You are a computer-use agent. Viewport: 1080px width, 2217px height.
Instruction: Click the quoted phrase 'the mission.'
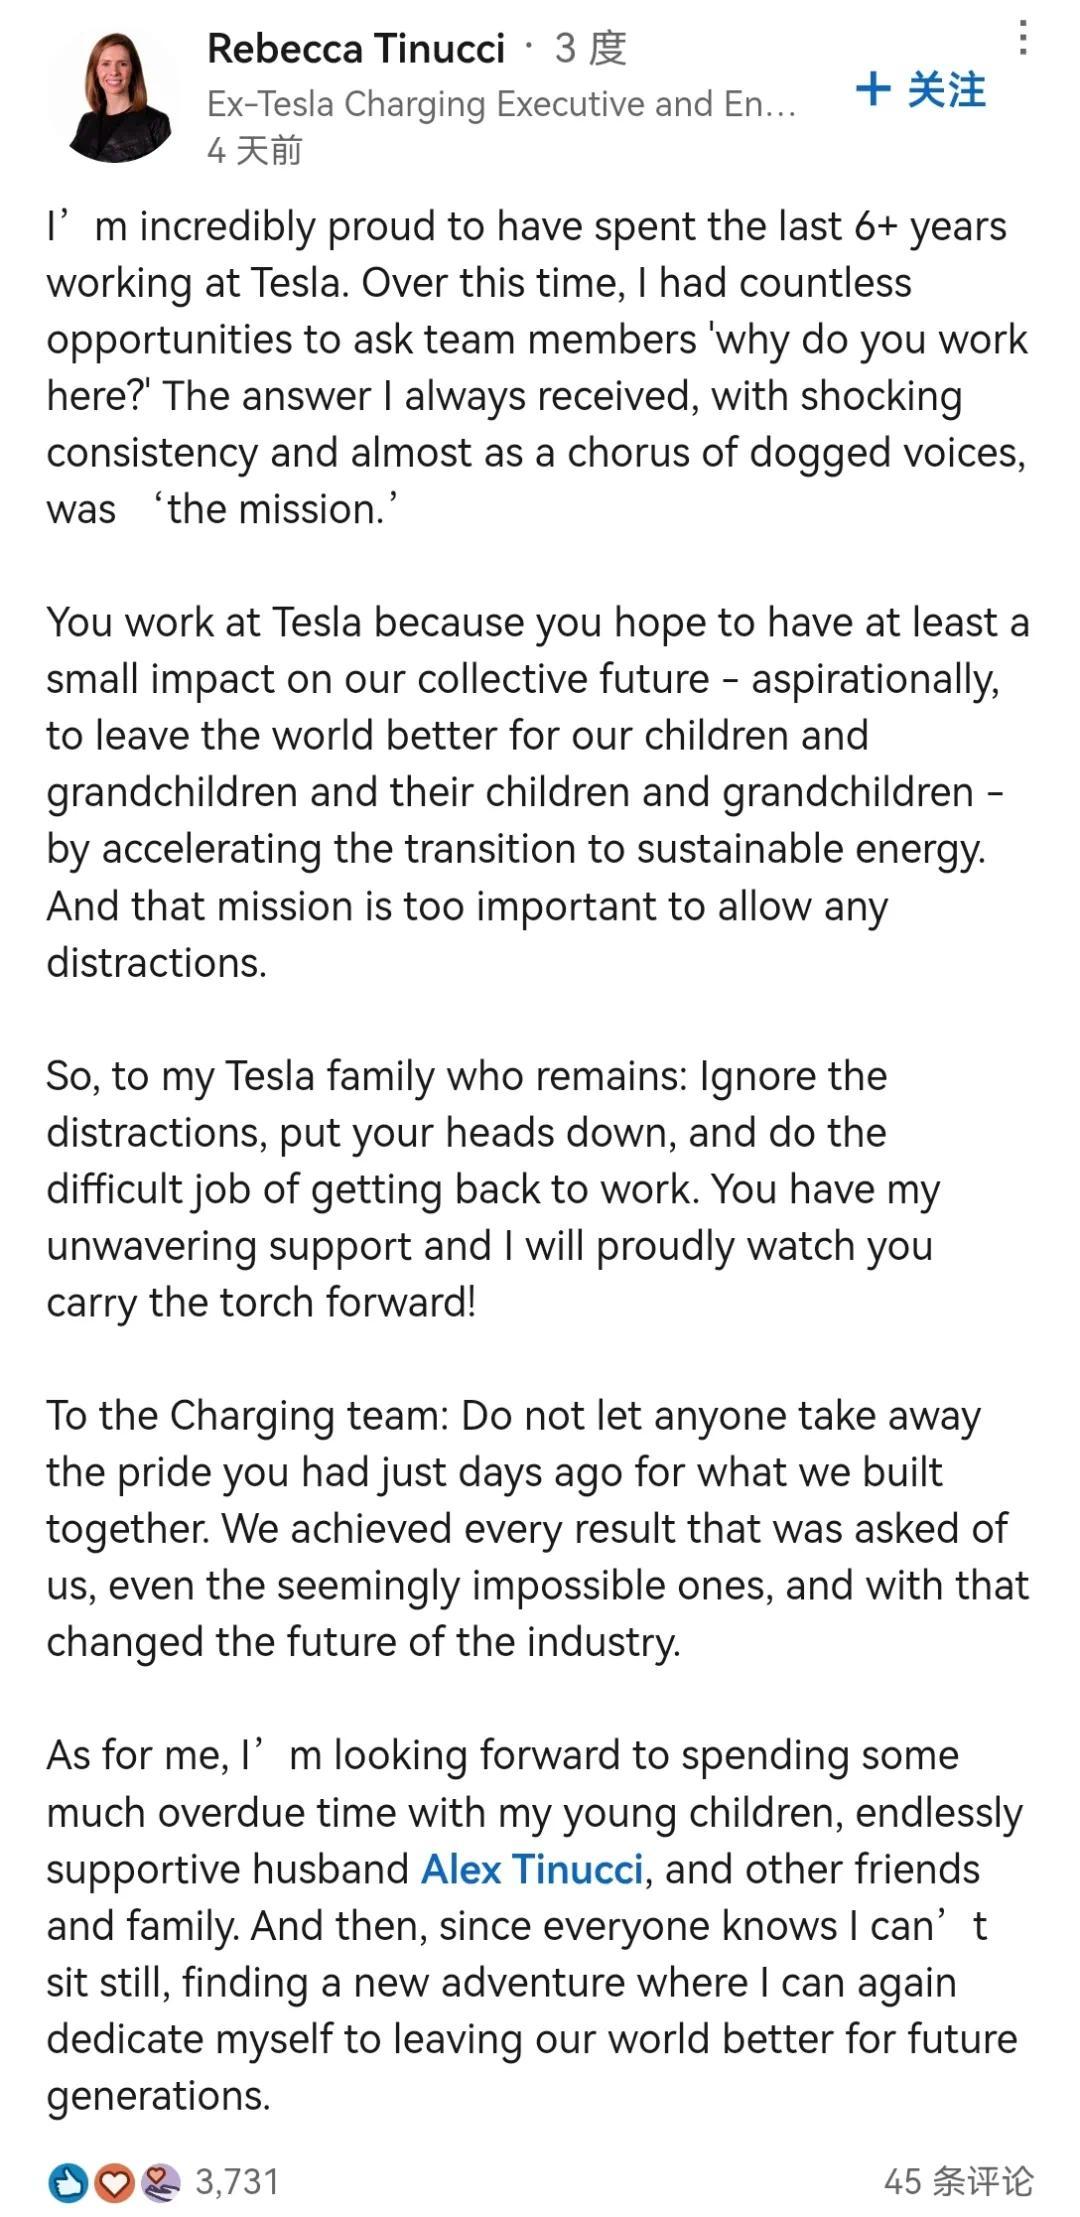(274, 509)
